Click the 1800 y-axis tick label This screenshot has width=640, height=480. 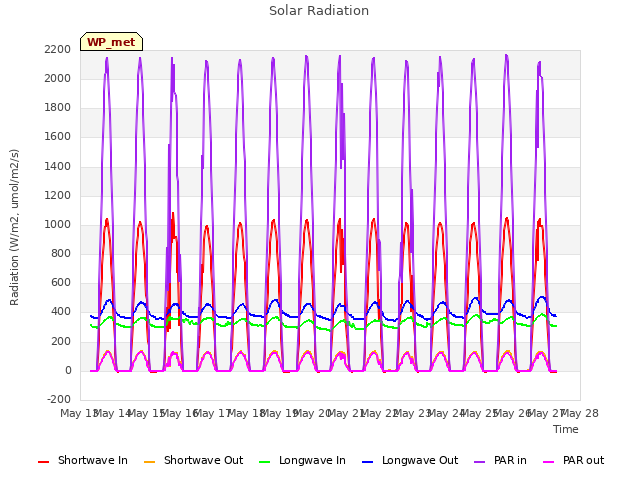(58, 108)
